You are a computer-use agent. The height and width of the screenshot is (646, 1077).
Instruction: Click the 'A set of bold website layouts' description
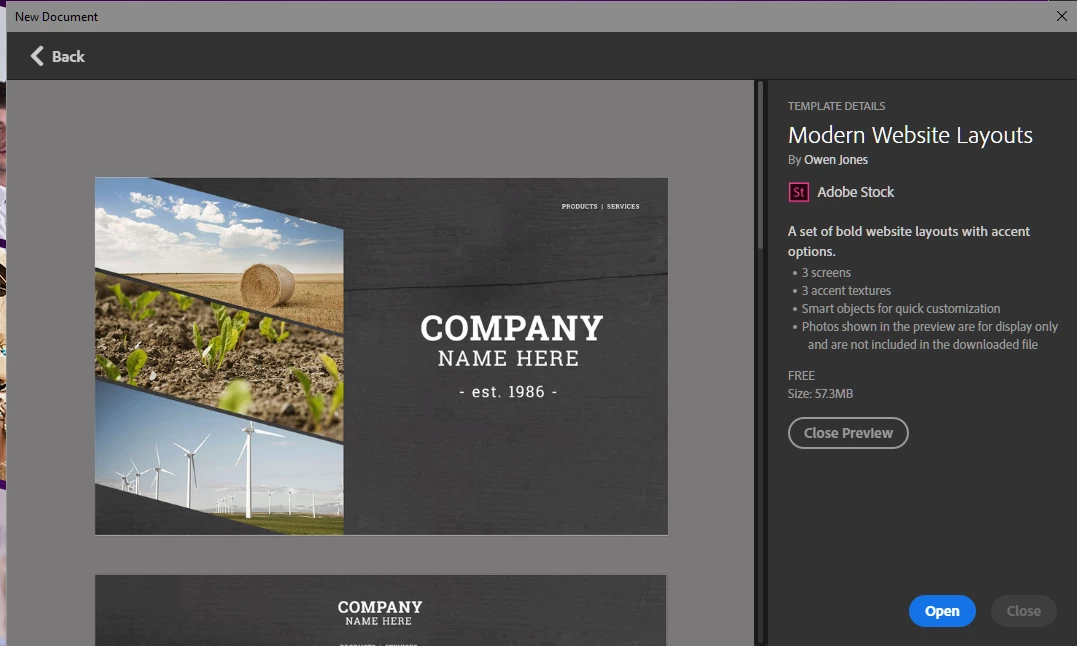pyautogui.click(x=908, y=241)
